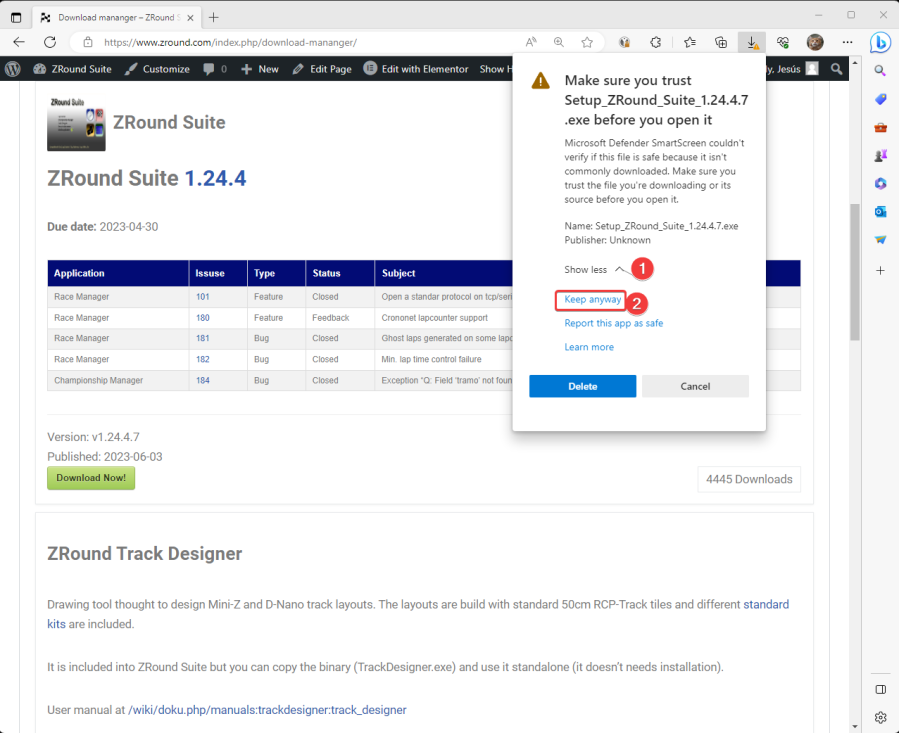Open the trackdesigner user manual wiki link
This screenshot has height=733, width=899.
[267, 710]
